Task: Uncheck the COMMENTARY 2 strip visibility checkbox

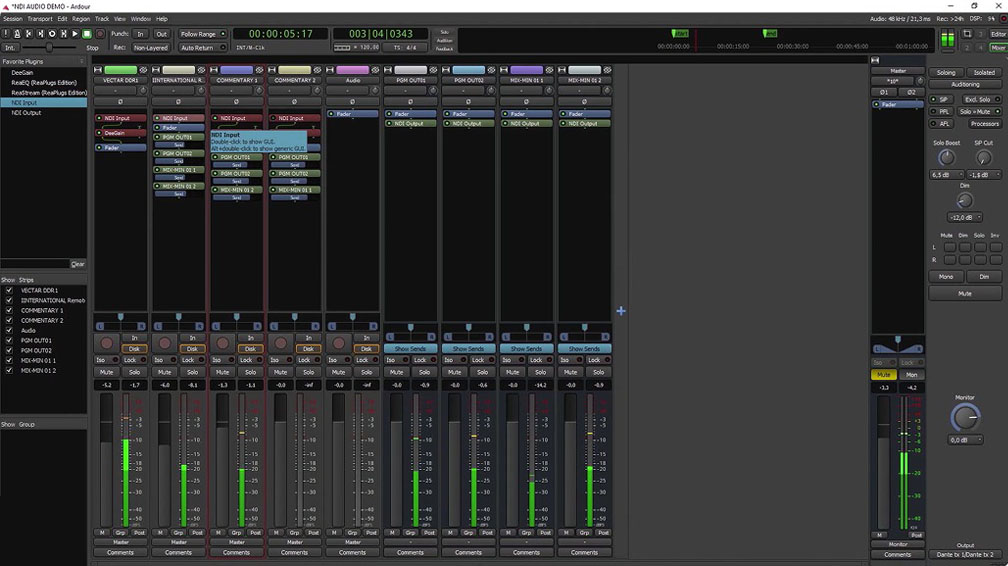Action: (10, 320)
